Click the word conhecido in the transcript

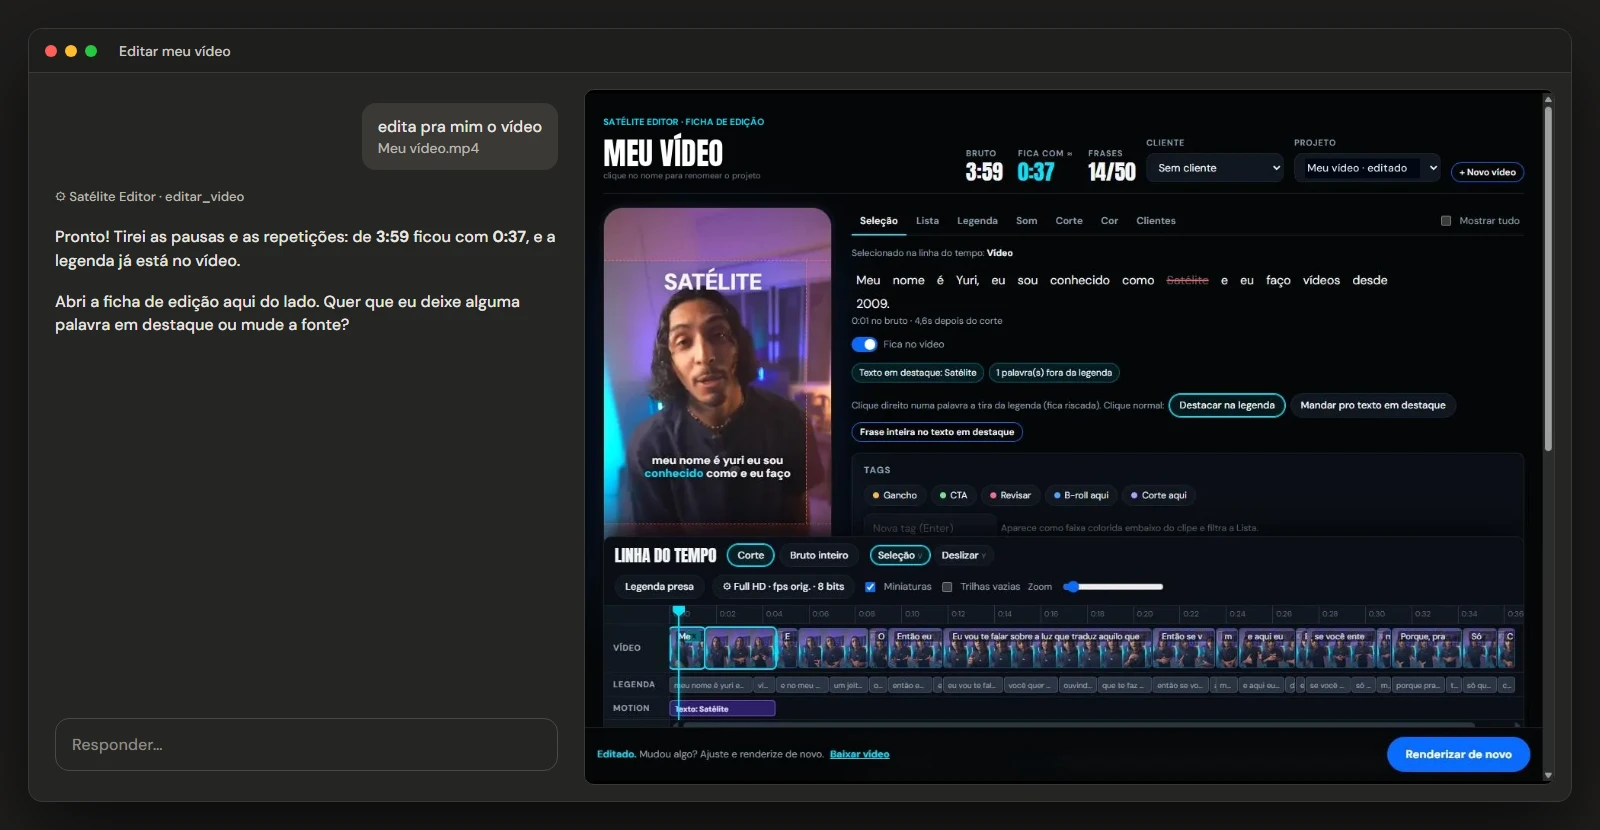tap(1079, 280)
